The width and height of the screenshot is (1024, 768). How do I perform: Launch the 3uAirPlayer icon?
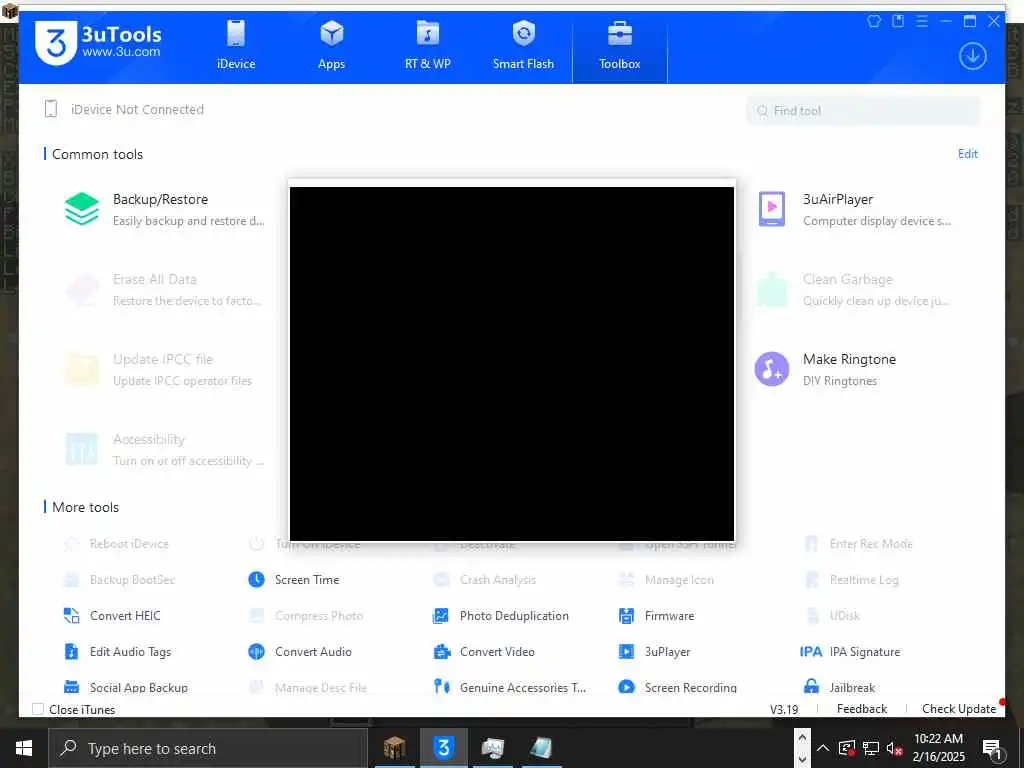tap(772, 209)
